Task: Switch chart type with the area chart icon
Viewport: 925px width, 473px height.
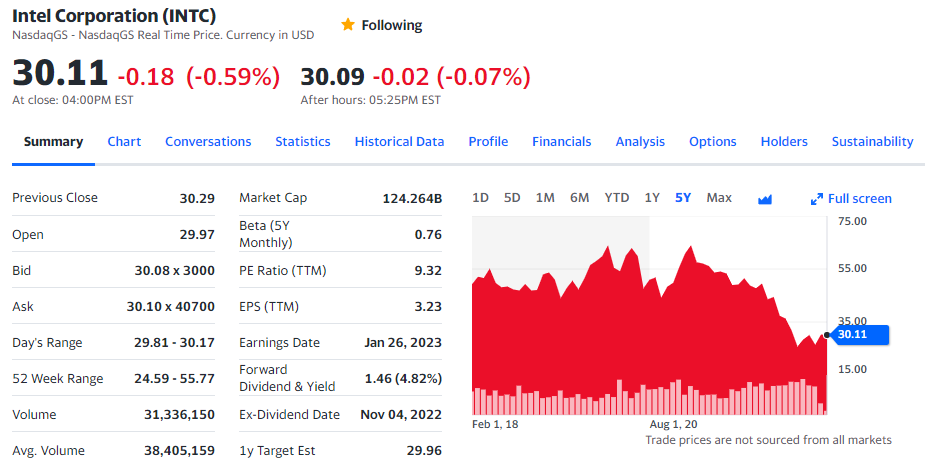Action: pos(765,199)
